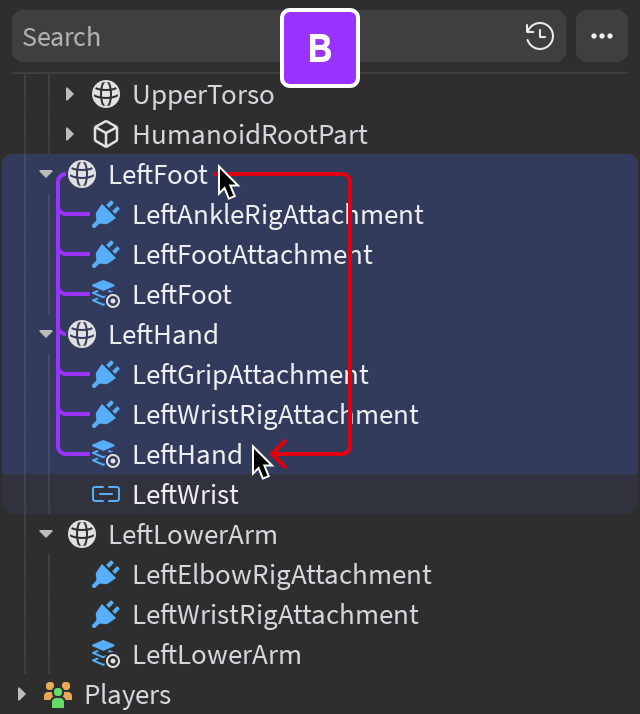Click the HumanoidRootPart cube icon
This screenshot has width=640, height=714.
click(105, 134)
